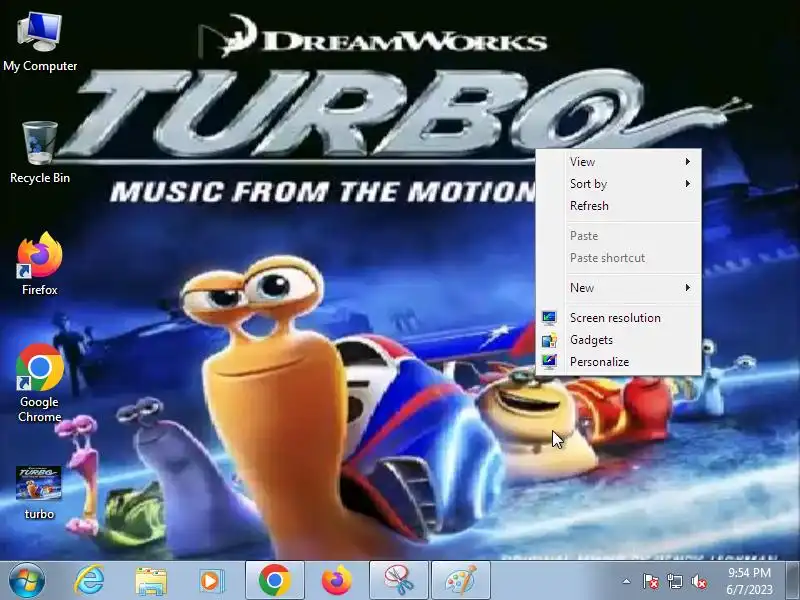This screenshot has width=800, height=600.
Task: Select the My Computer desktop icon
Action: coord(40,42)
